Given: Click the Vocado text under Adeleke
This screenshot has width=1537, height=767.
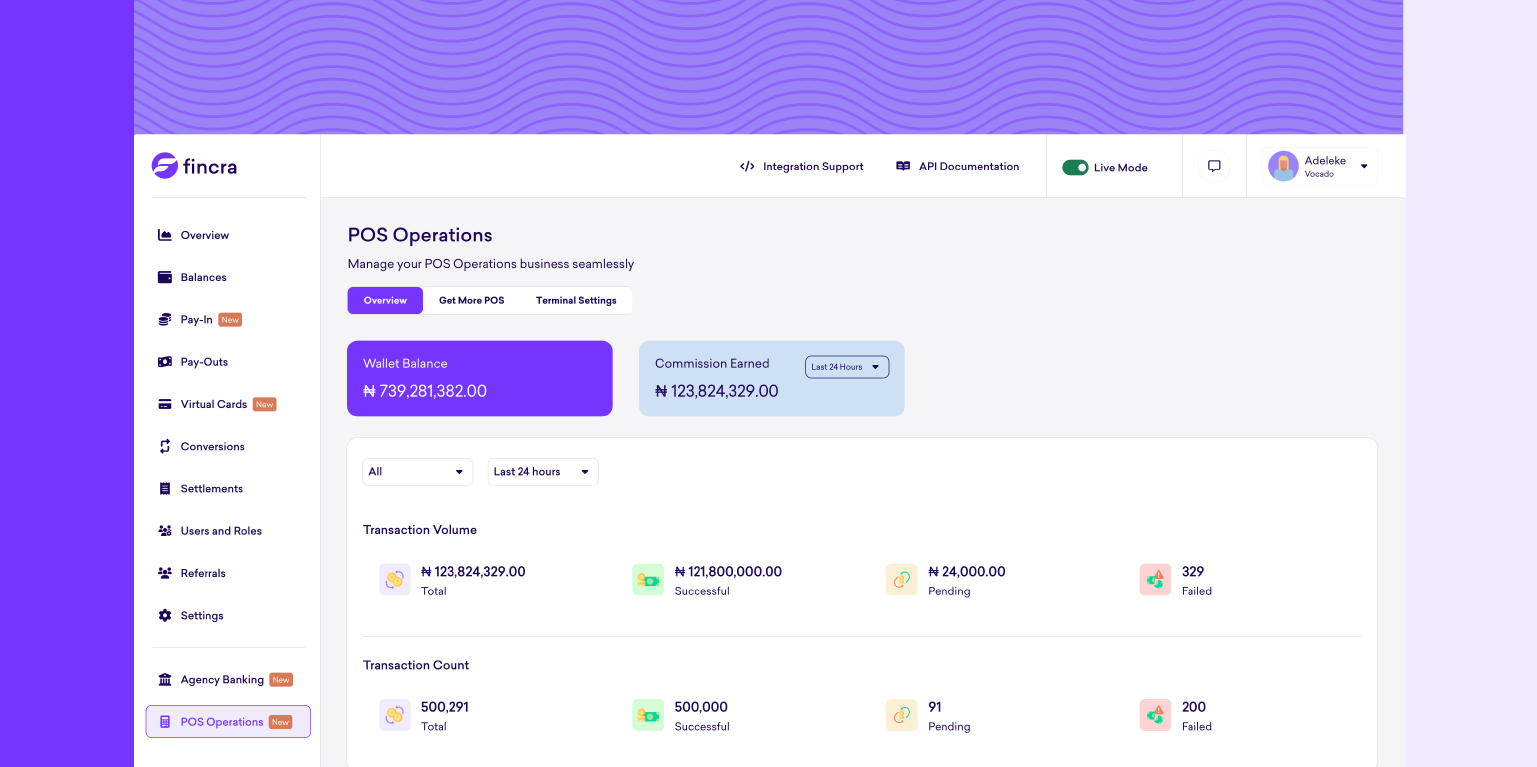Looking at the screenshot, I should (x=1319, y=174).
